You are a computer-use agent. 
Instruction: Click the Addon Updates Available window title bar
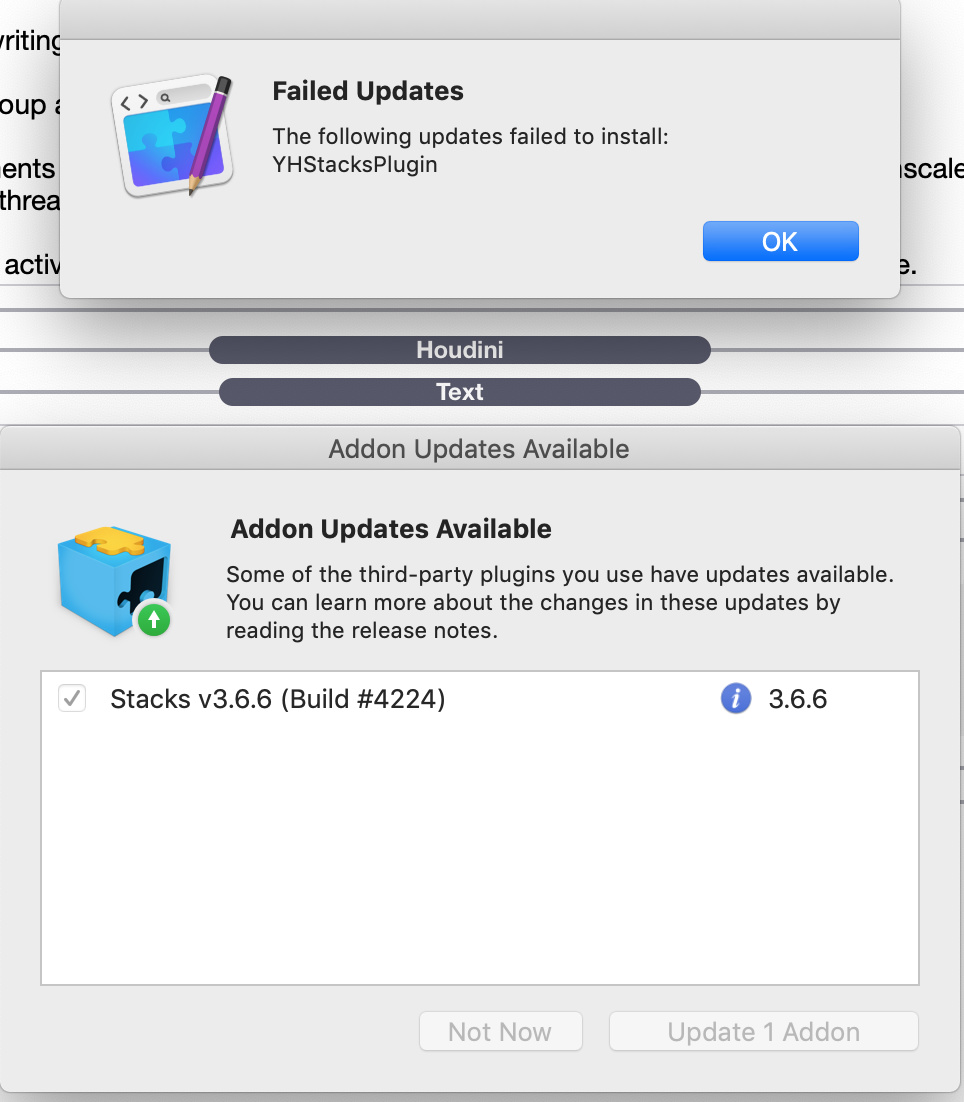click(x=479, y=448)
